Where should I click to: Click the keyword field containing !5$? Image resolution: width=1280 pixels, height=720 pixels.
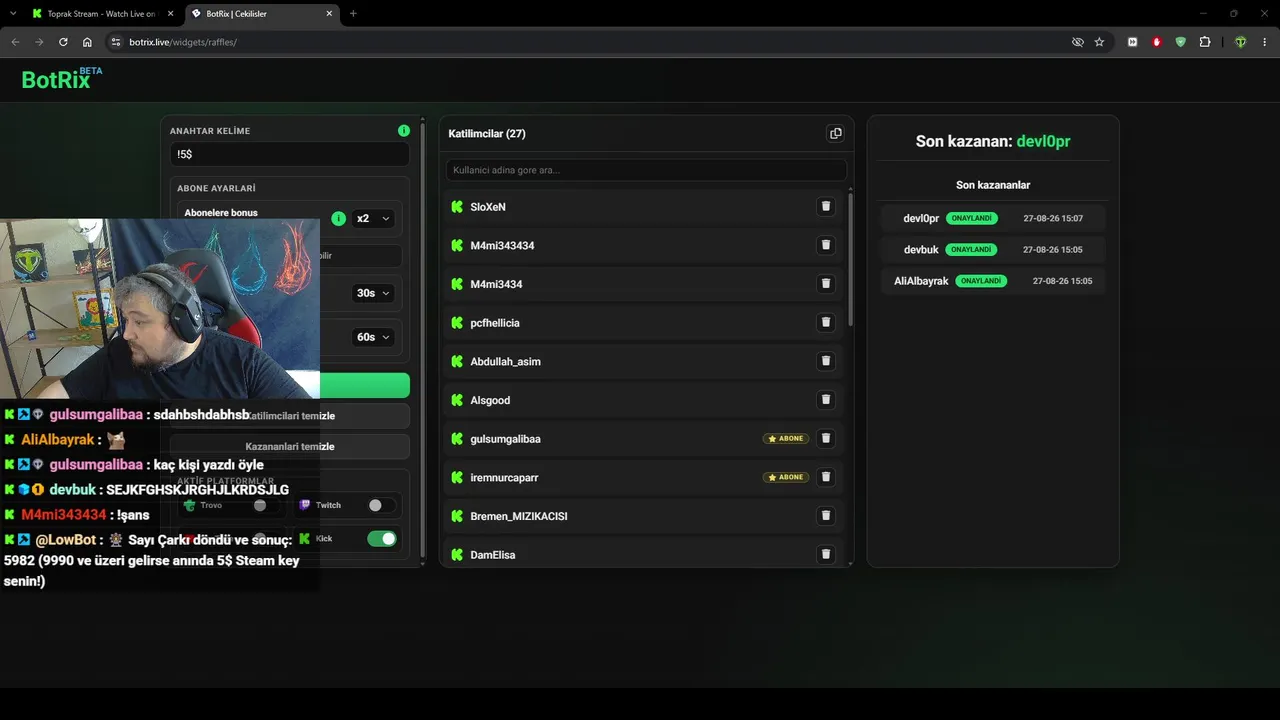(x=289, y=154)
